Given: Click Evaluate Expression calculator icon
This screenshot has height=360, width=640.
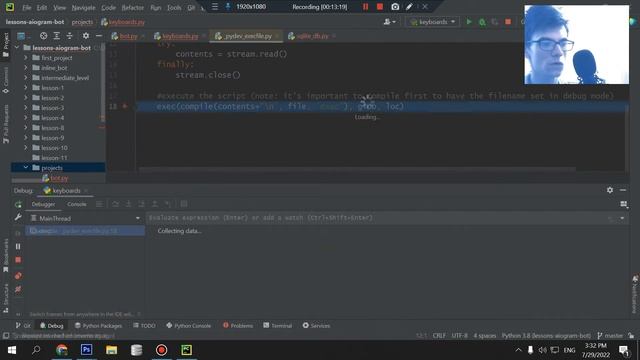Looking at the screenshot, I should click(x=184, y=204).
